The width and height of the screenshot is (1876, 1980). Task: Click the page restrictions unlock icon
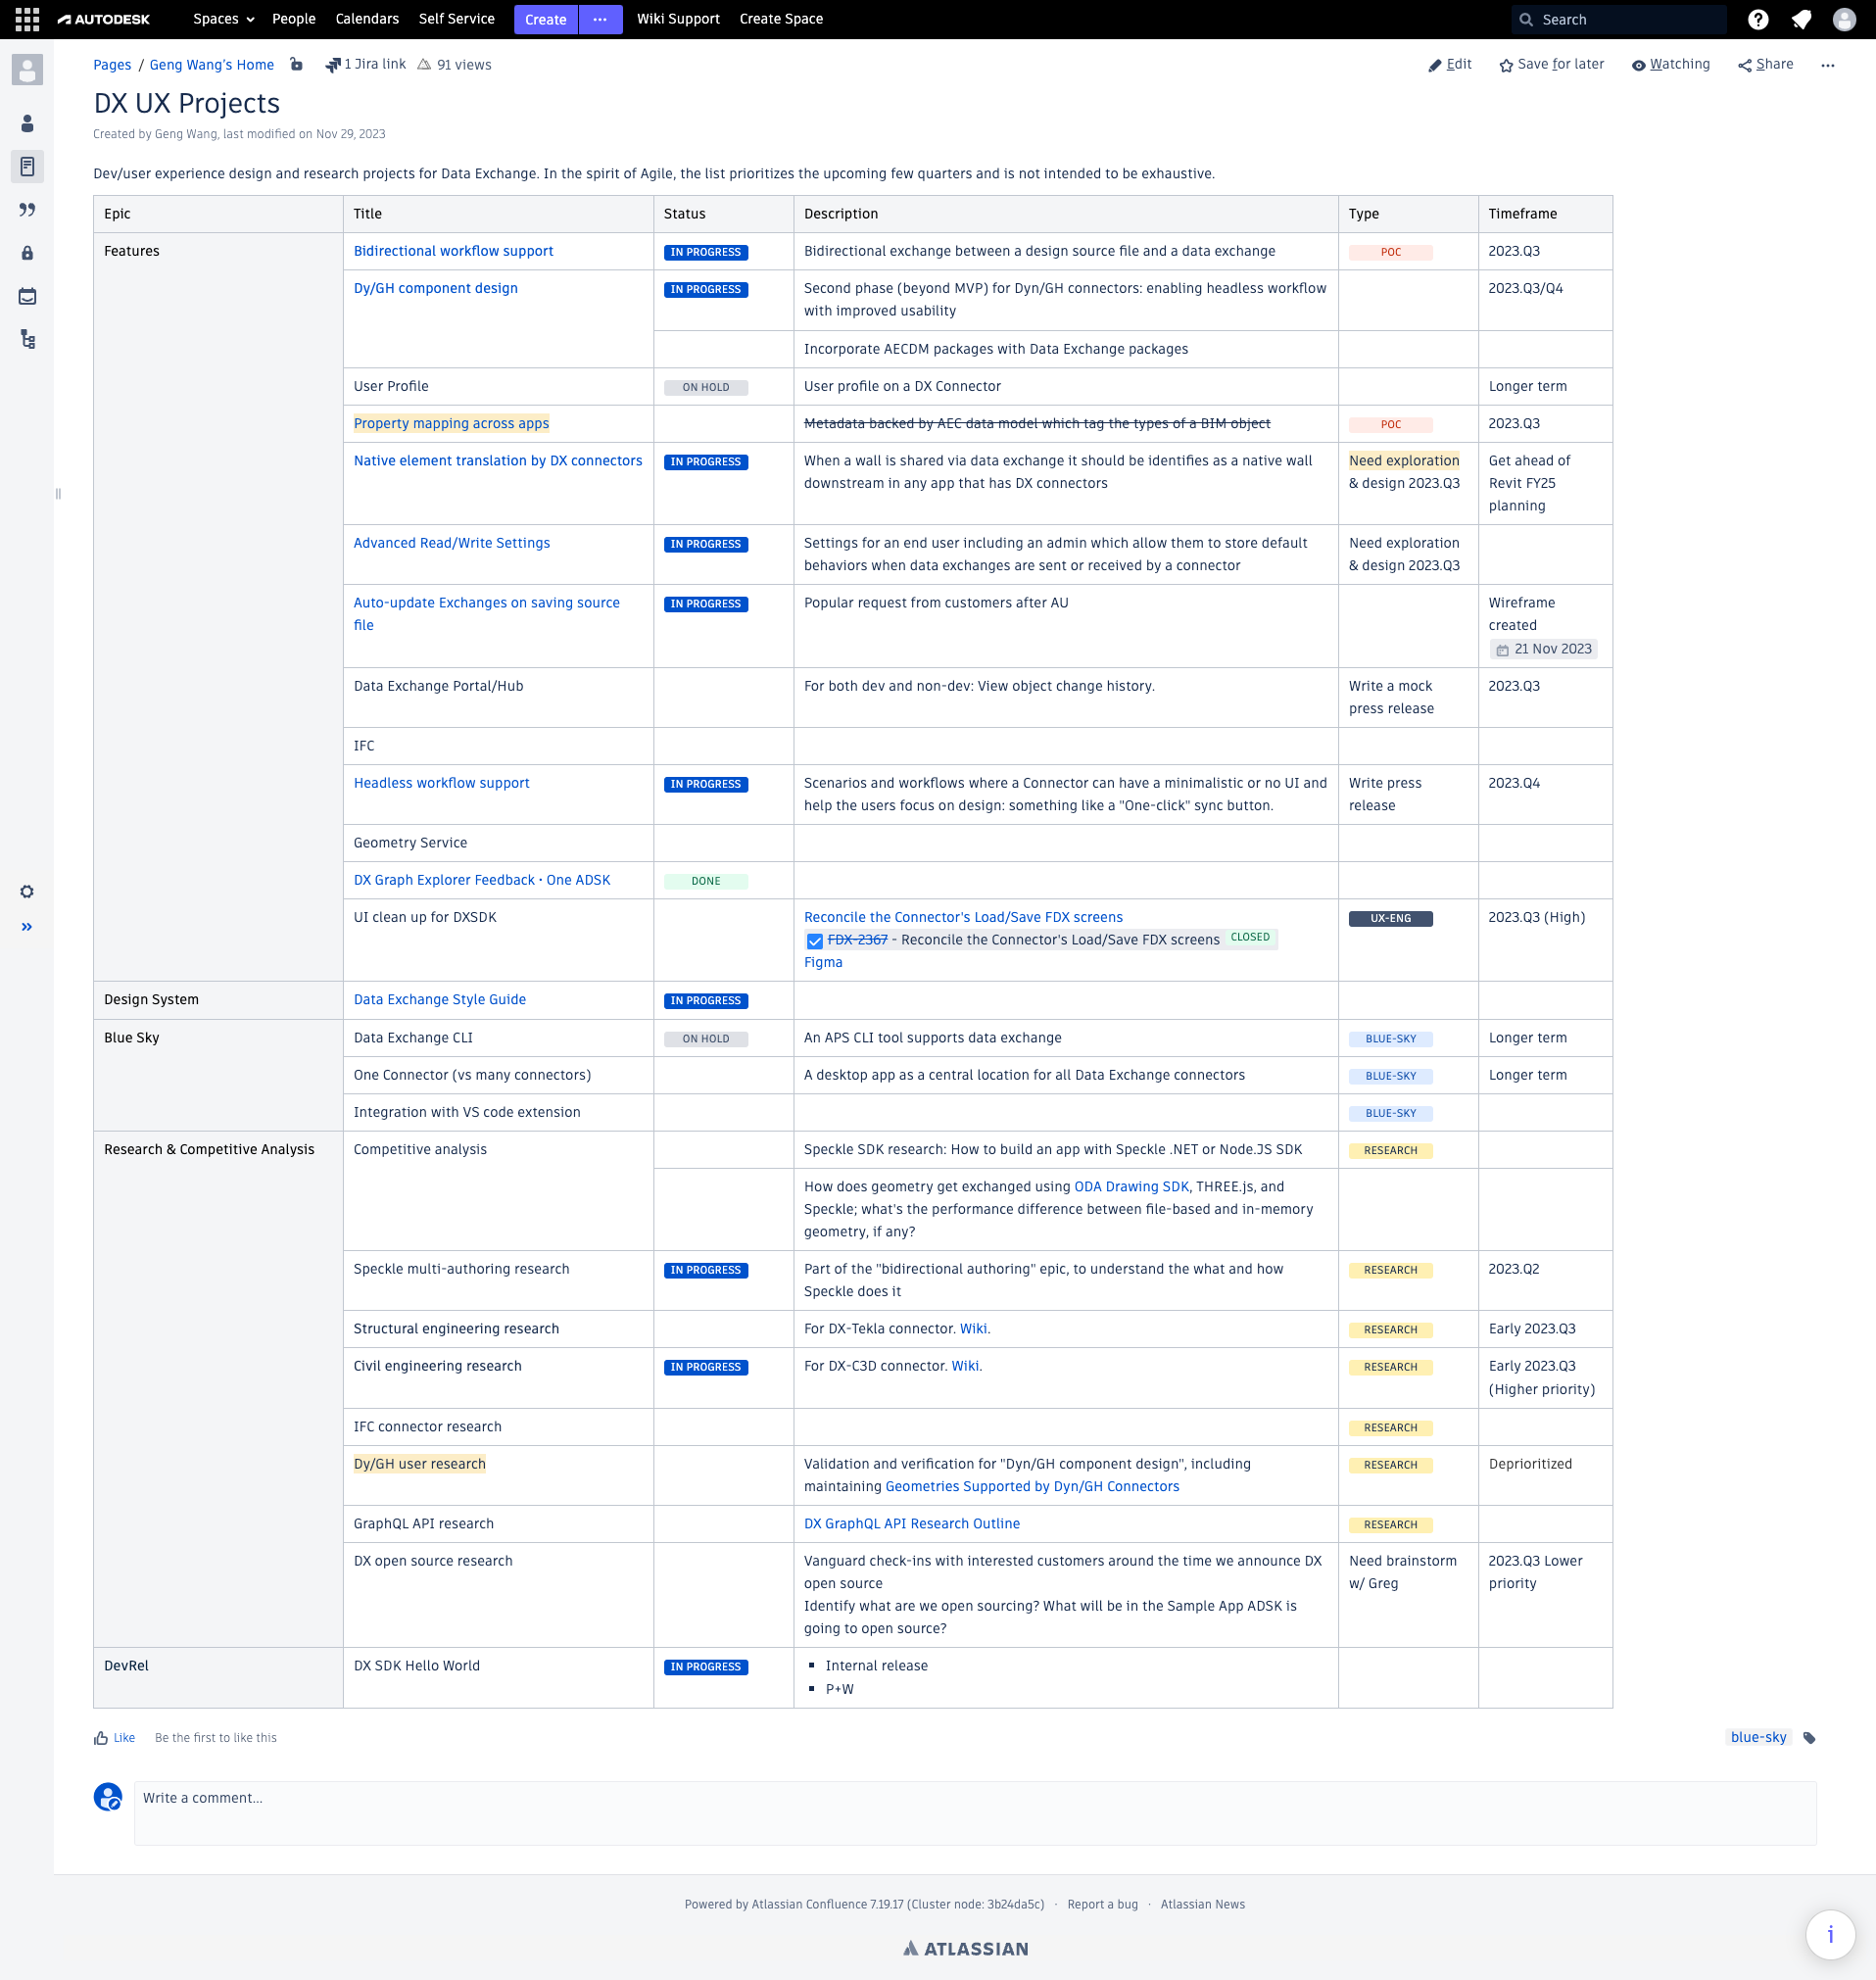(x=296, y=64)
